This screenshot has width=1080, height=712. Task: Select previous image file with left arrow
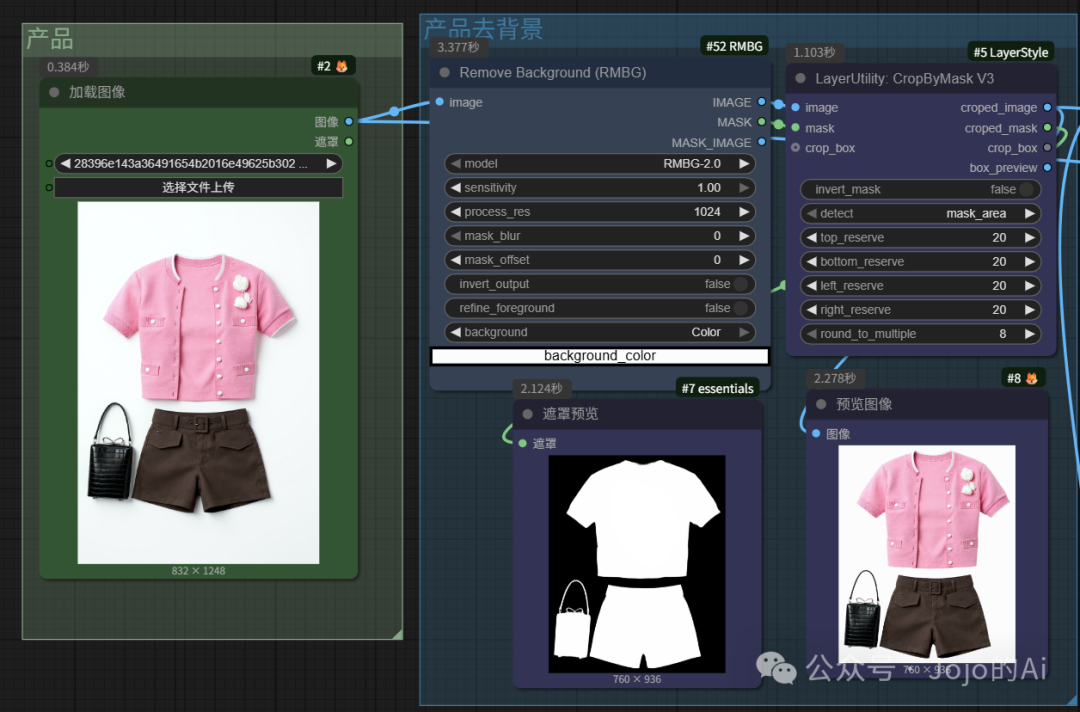(65, 164)
